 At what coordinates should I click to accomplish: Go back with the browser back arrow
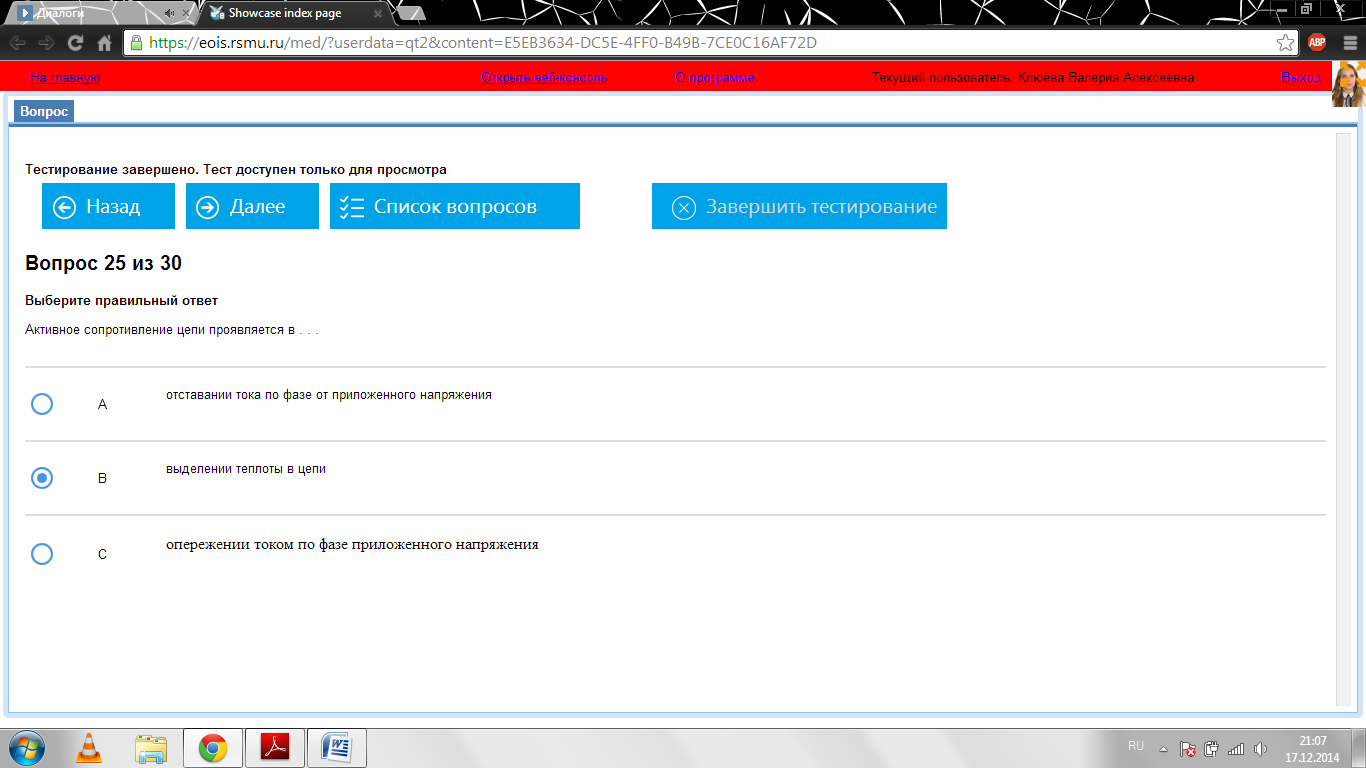[17, 43]
